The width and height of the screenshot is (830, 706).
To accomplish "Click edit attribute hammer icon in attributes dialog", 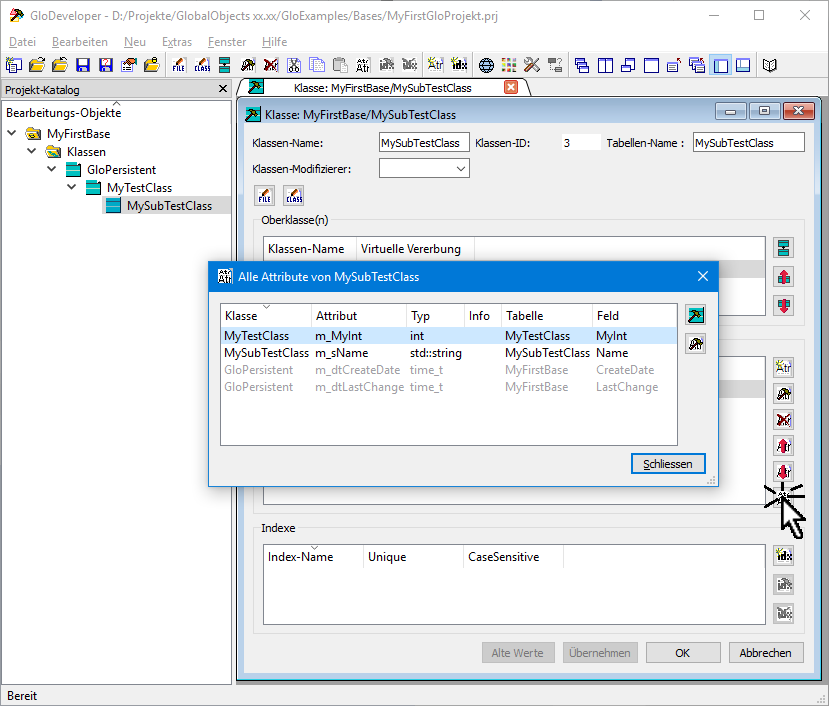I will click(696, 344).
